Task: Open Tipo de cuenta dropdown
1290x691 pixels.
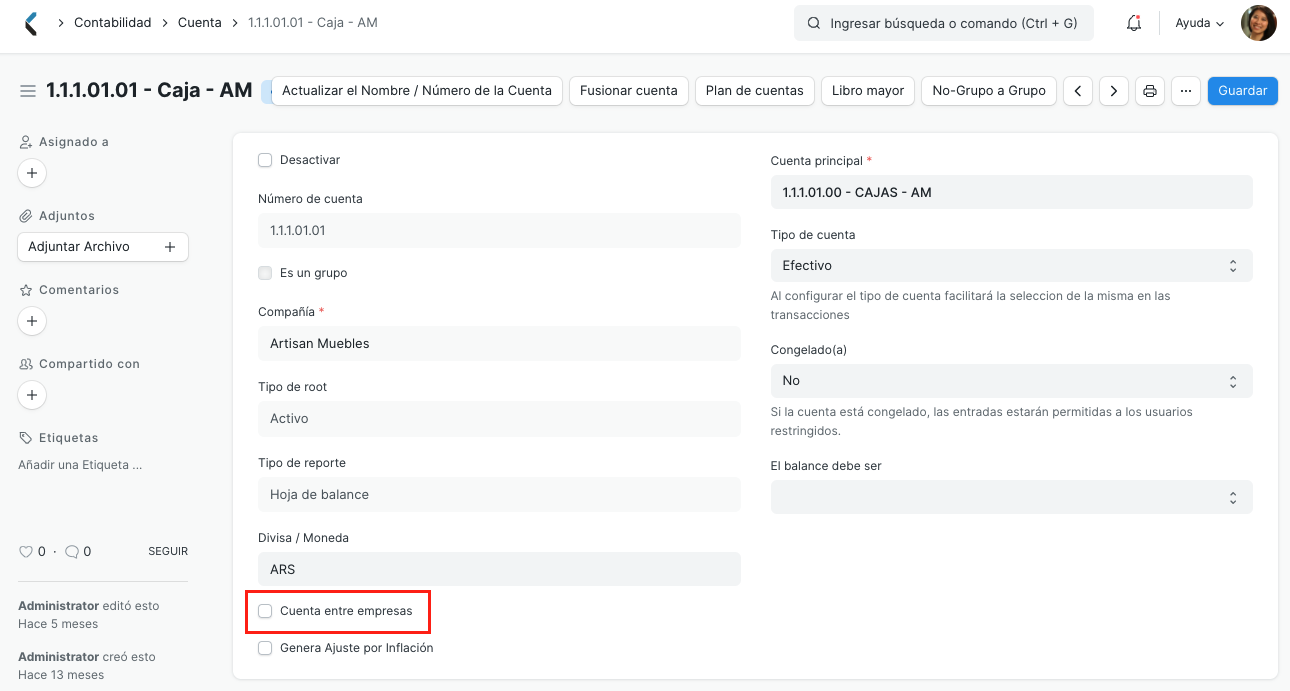Action: click(x=1011, y=266)
